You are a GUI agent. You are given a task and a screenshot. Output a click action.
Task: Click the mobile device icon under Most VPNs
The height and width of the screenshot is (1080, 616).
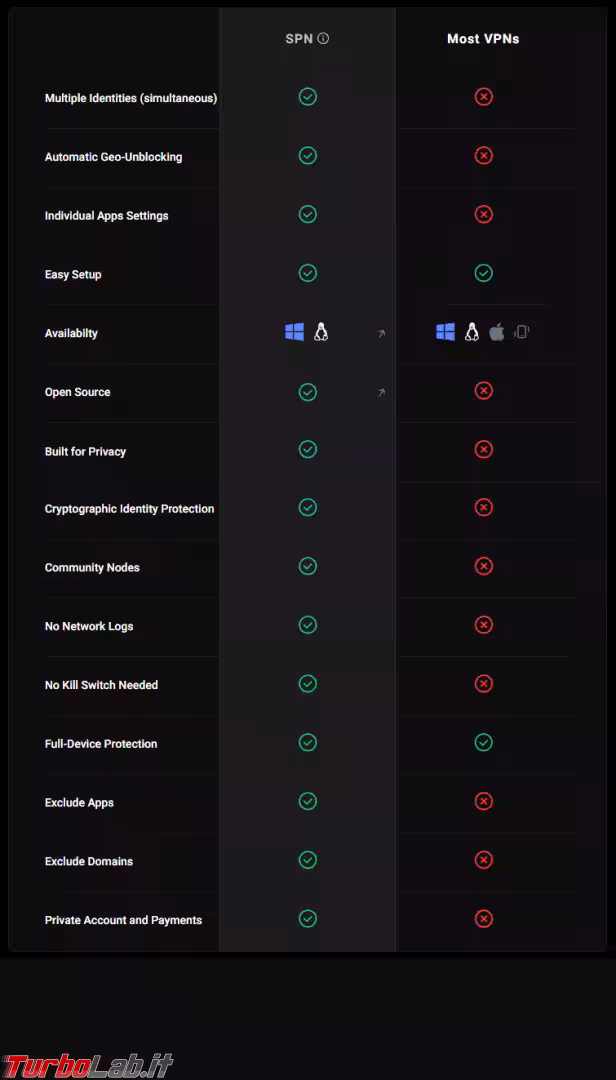[521, 332]
